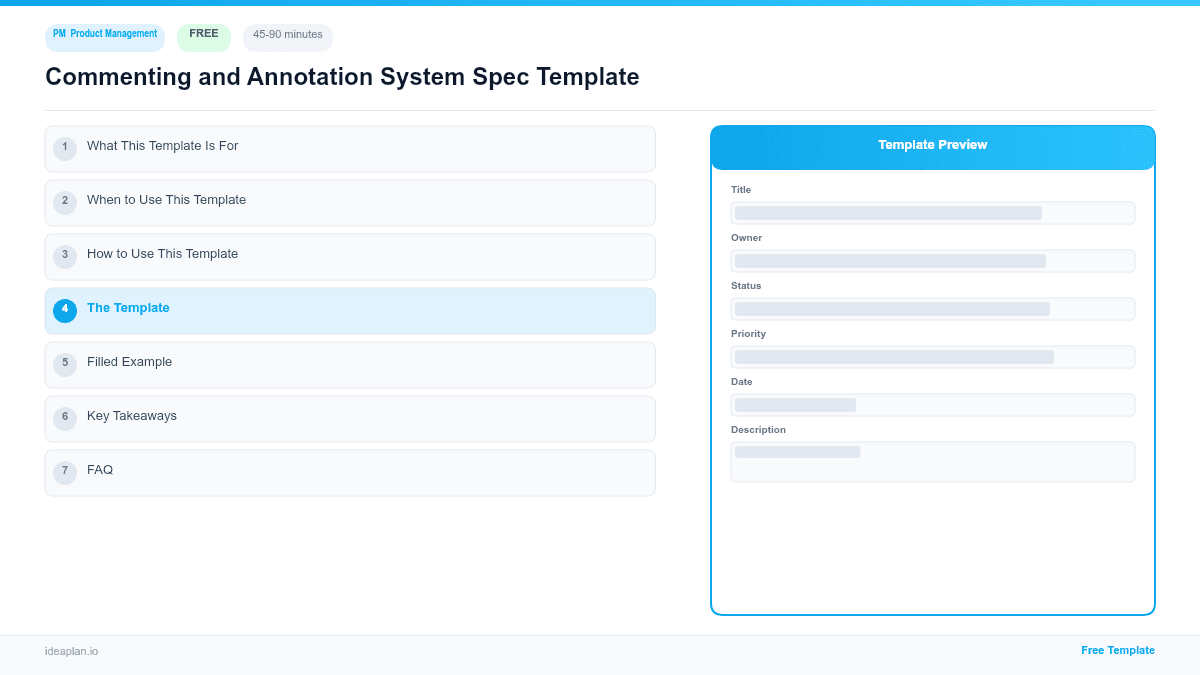Screen dimensions: 1200x675
Task: Click the FREE pricing badge
Action: pos(203,33)
